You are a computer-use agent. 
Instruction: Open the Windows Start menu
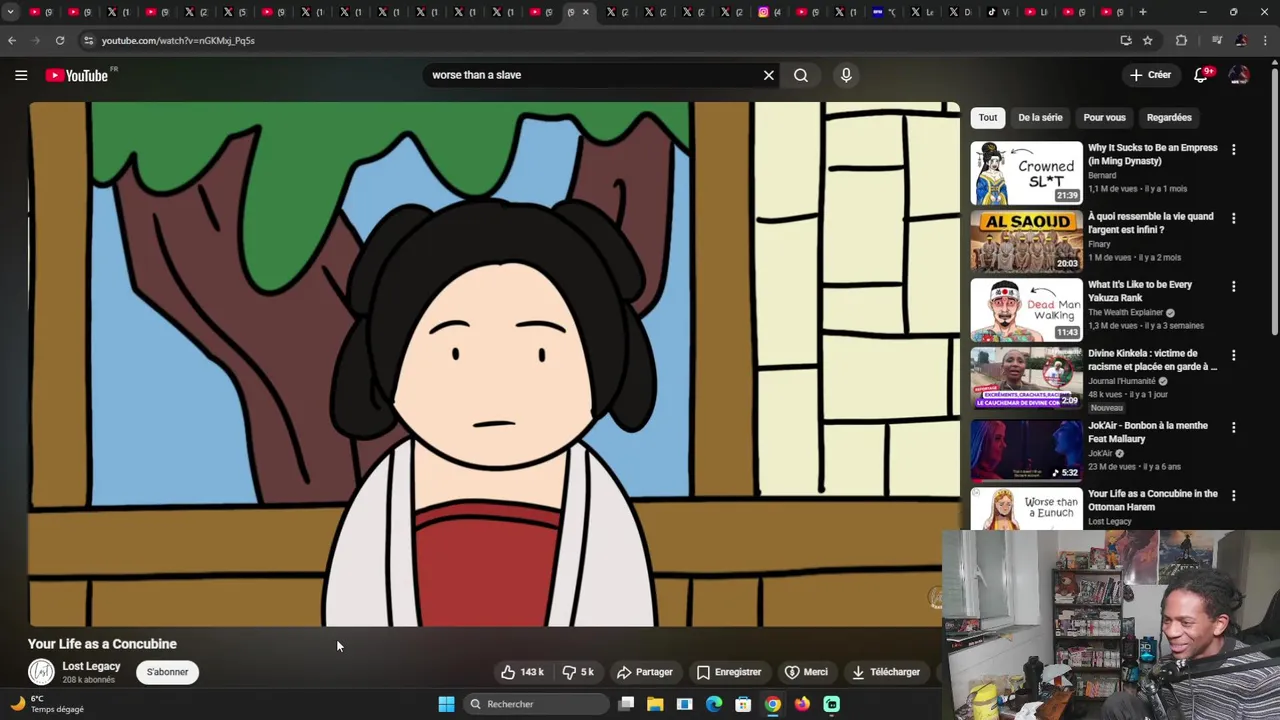click(x=446, y=704)
